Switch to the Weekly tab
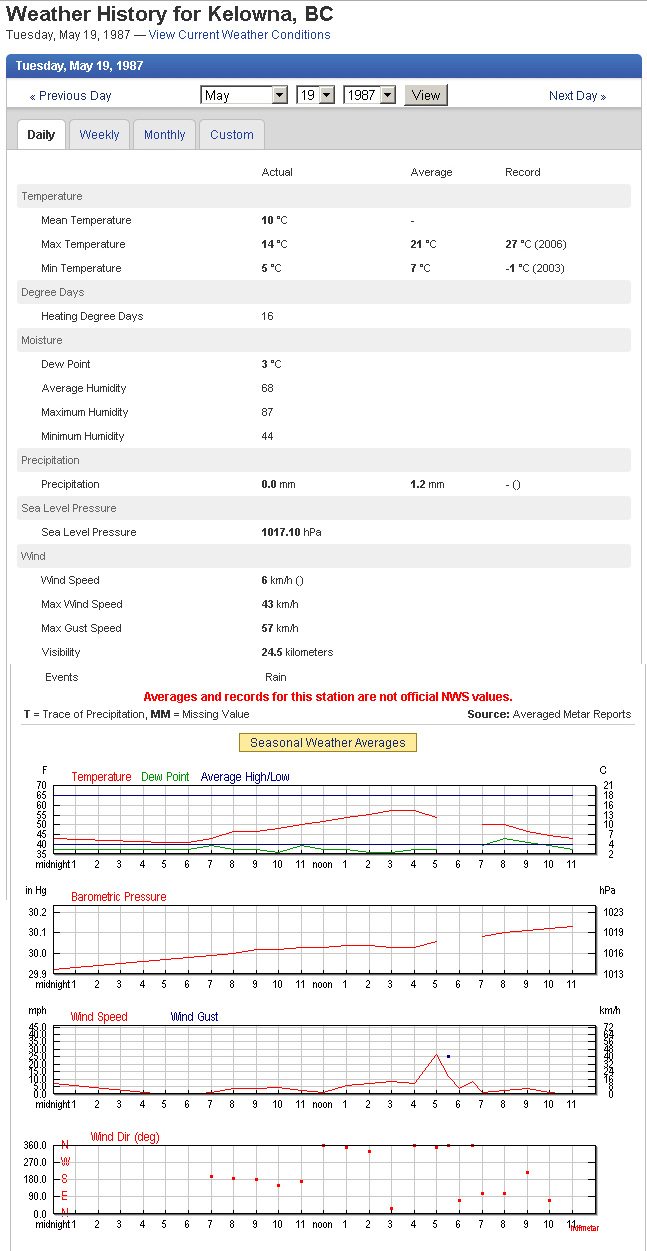The height and width of the screenshot is (1251, 647). tap(99, 135)
